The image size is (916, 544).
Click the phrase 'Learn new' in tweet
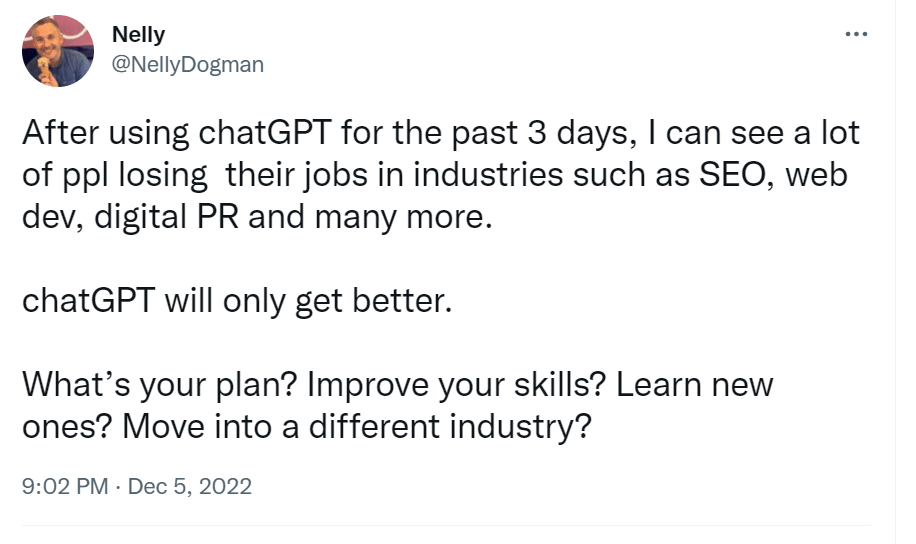point(695,385)
